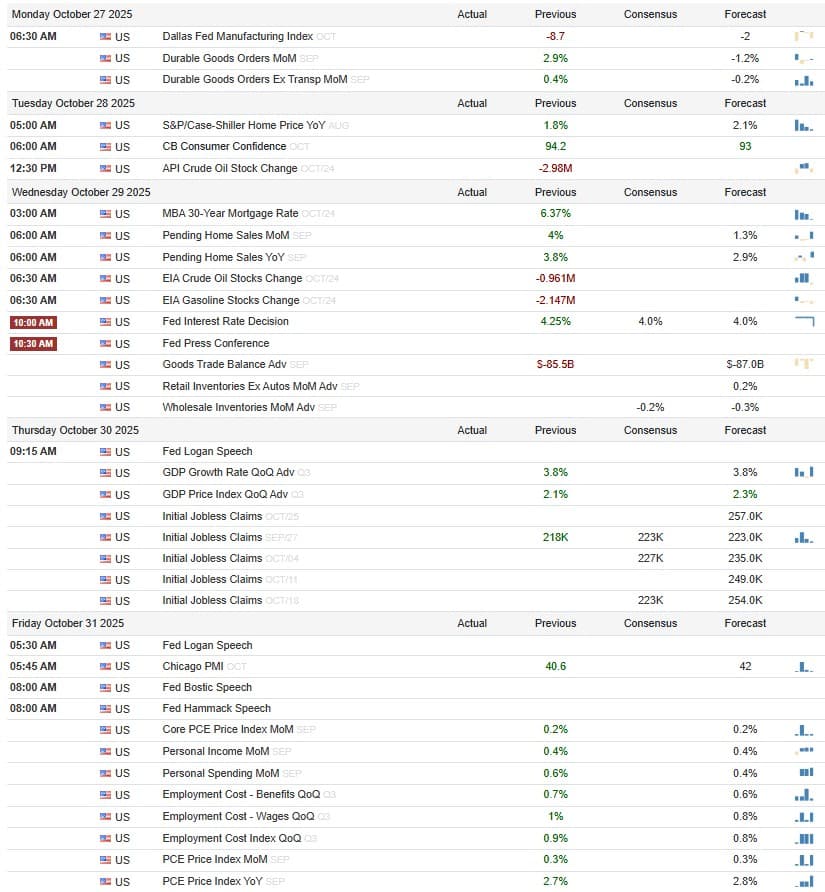Click chart icon for PCE Price Index YoY
The width and height of the screenshot is (825, 892).
pos(805,881)
